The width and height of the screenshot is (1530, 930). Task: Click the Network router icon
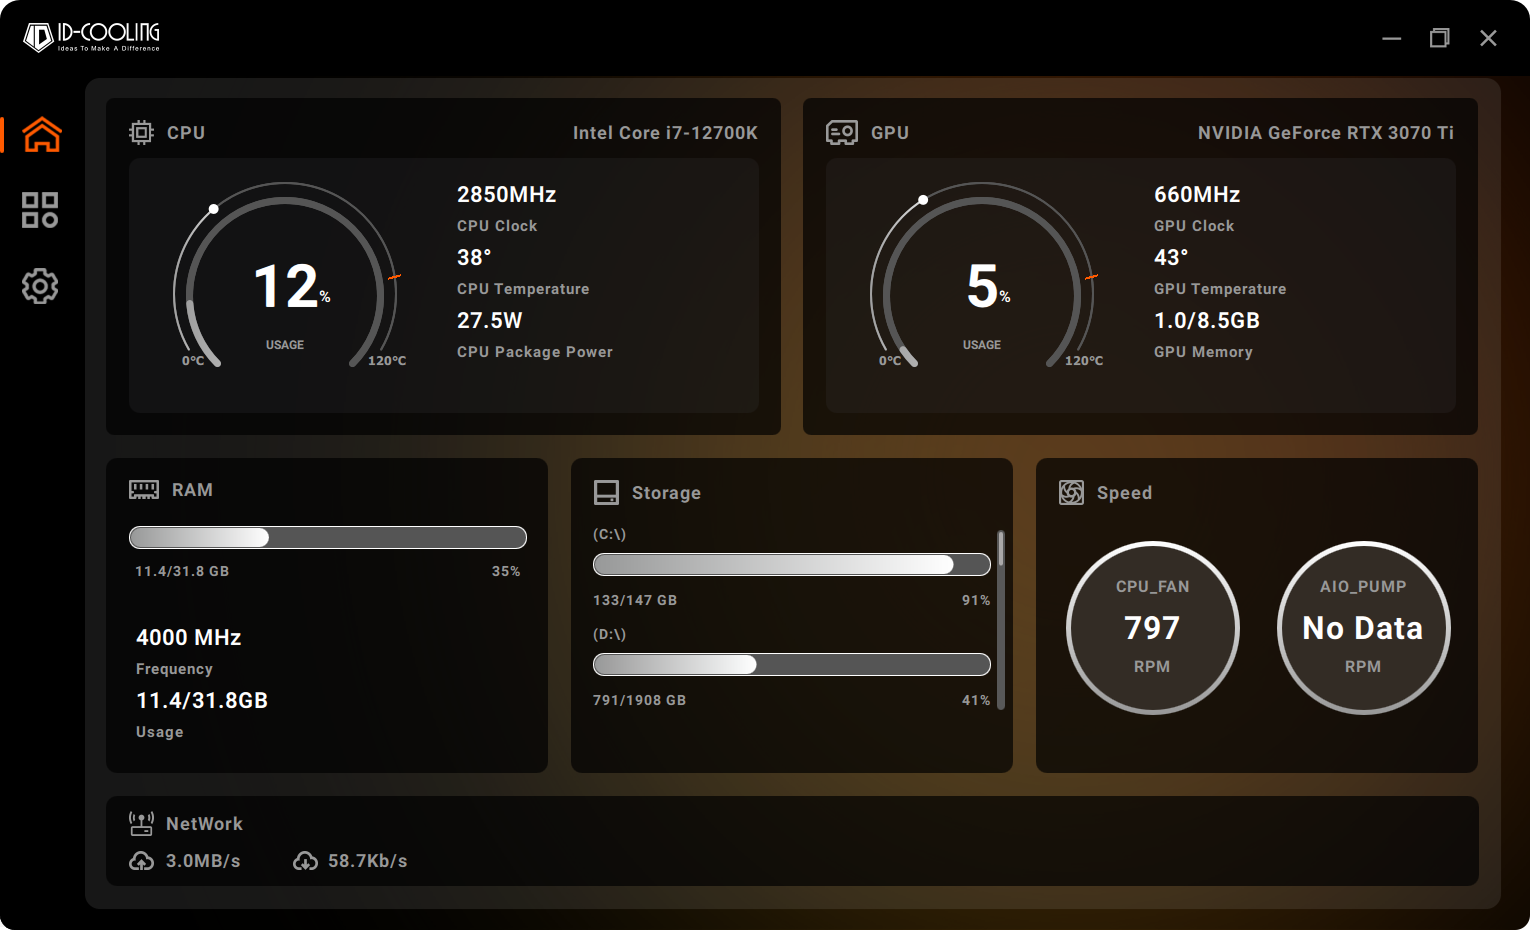point(141,824)
